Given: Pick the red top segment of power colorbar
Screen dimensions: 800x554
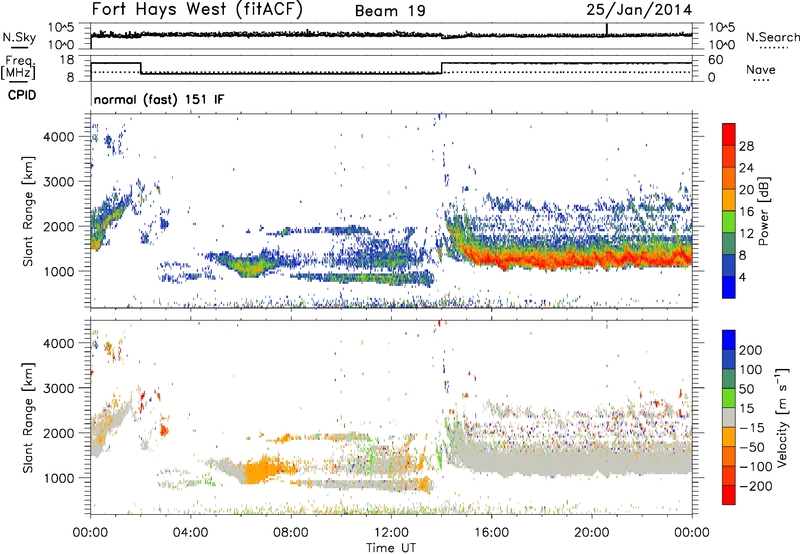Looking at the screenshot, I should 729,134.
